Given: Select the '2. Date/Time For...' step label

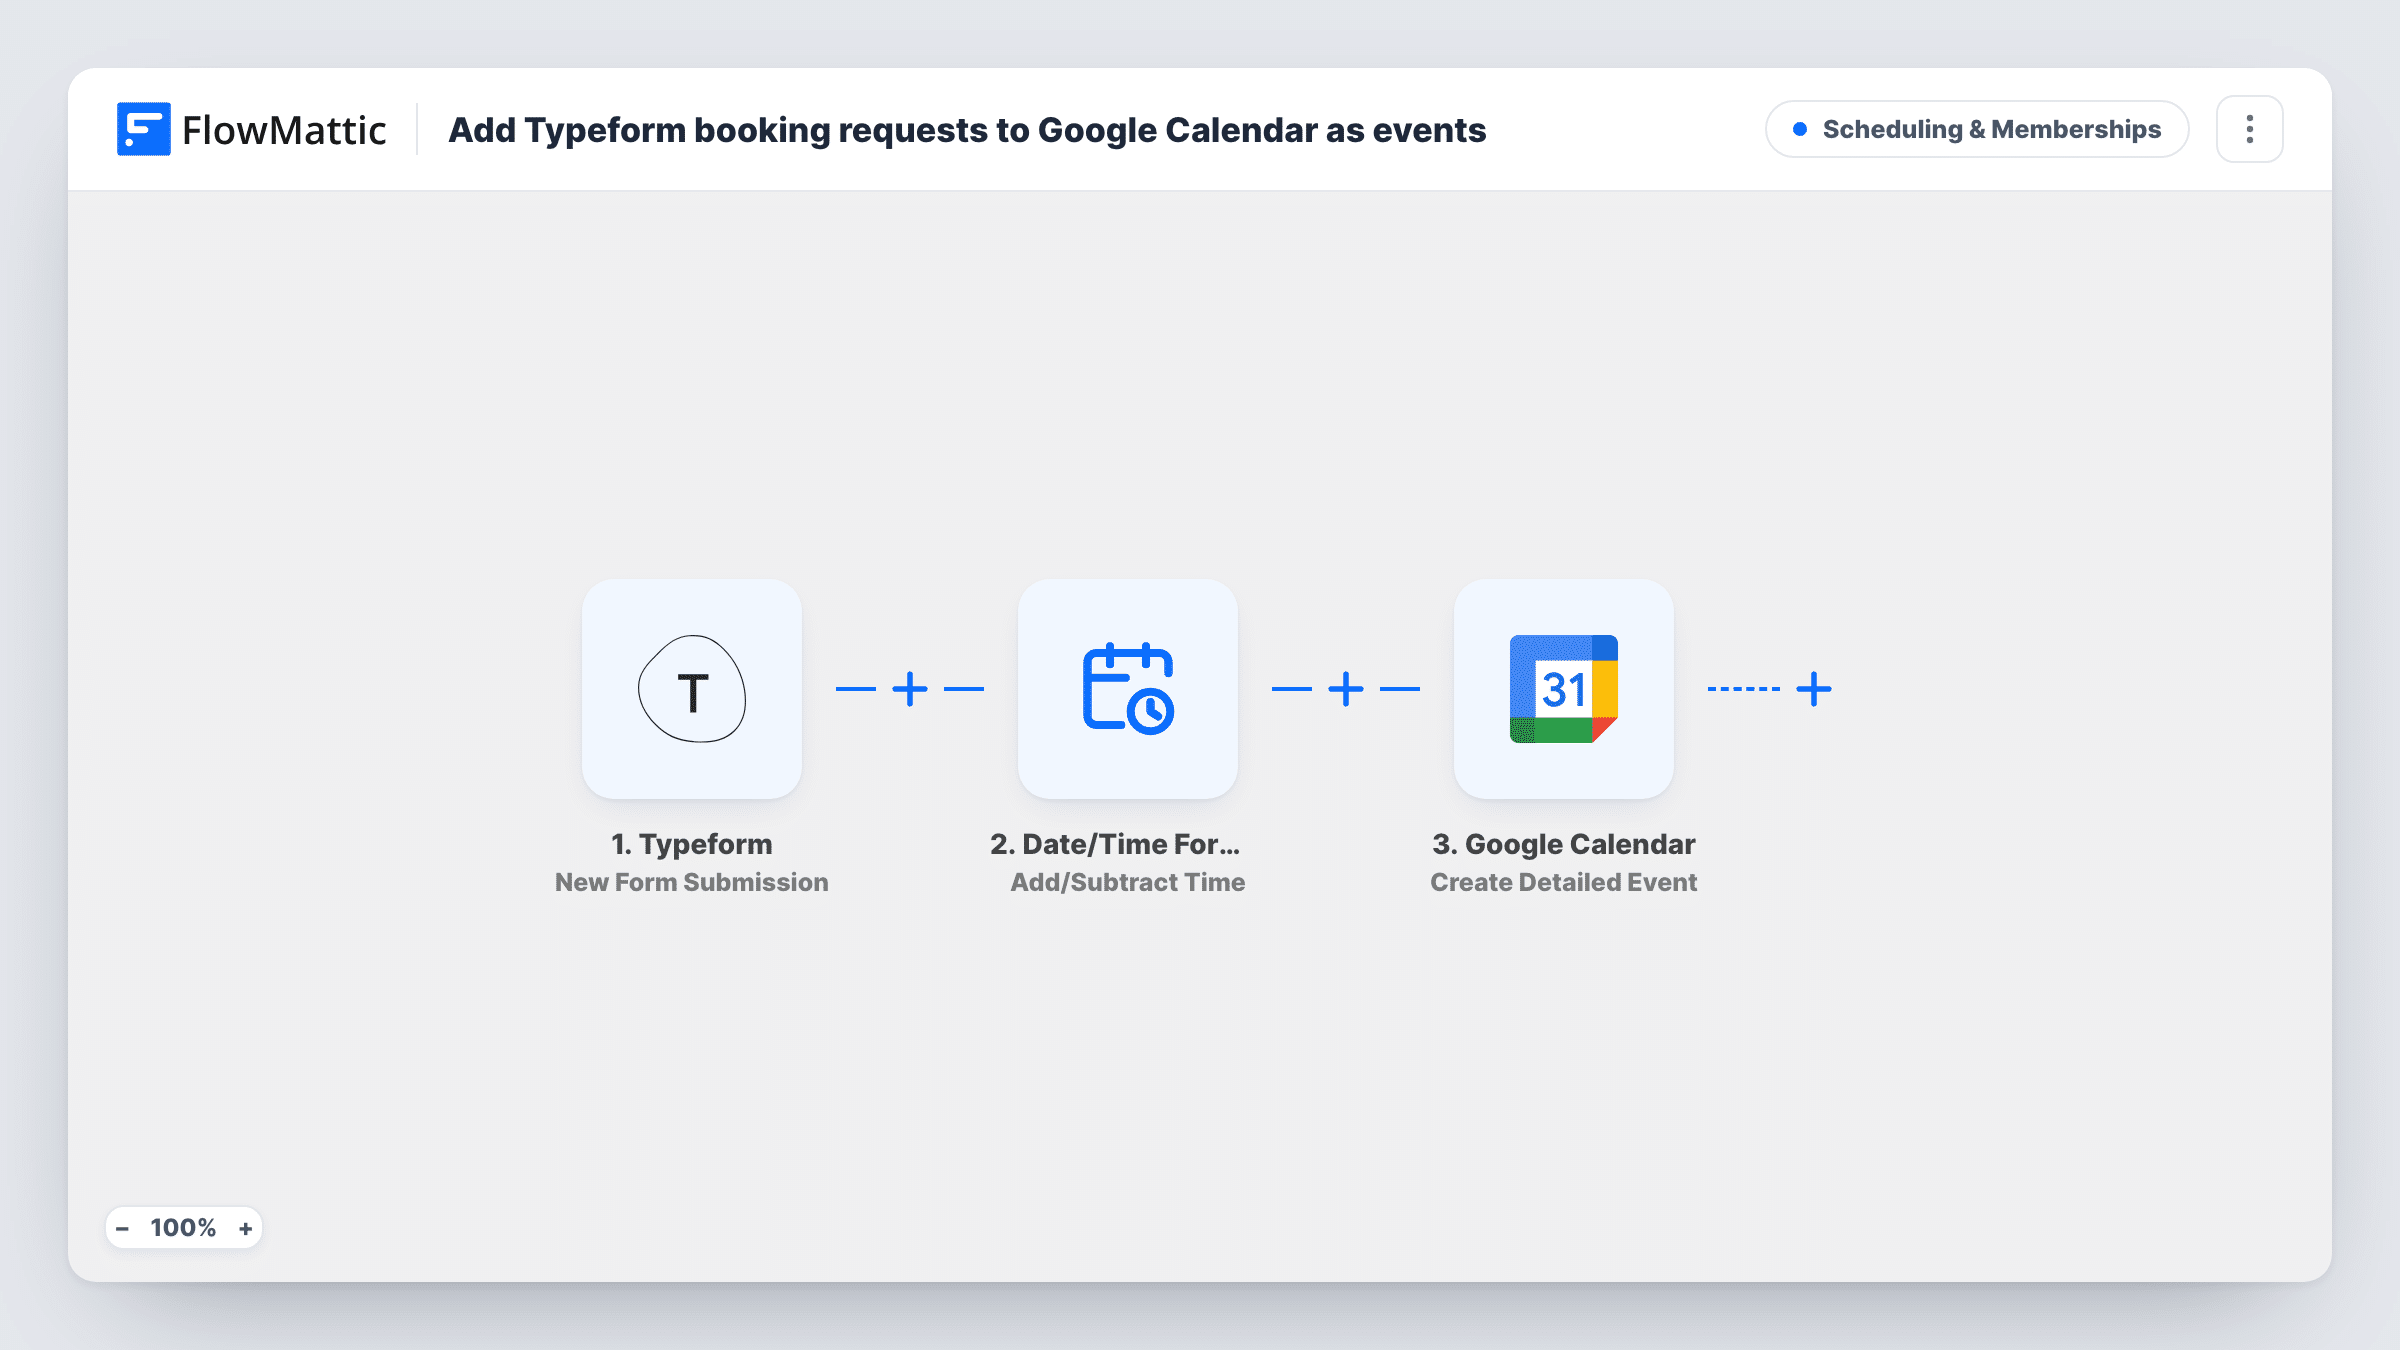Looking at the screenshot, I should point(1115,844).
